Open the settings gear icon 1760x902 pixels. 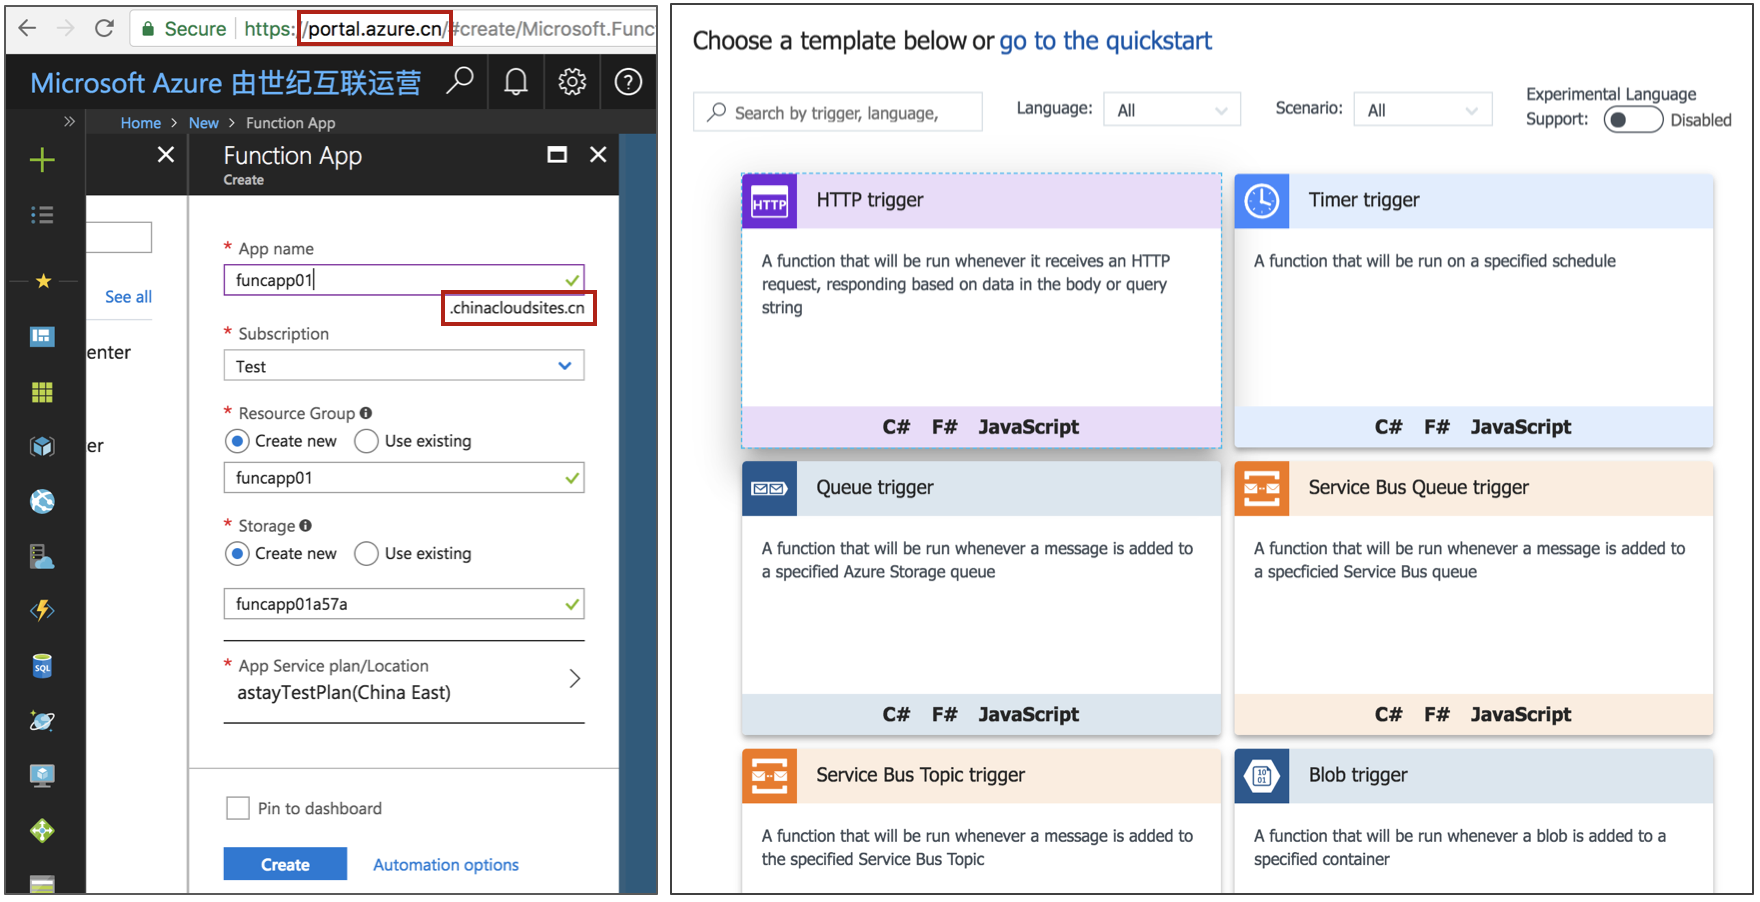tap(572, 82)
